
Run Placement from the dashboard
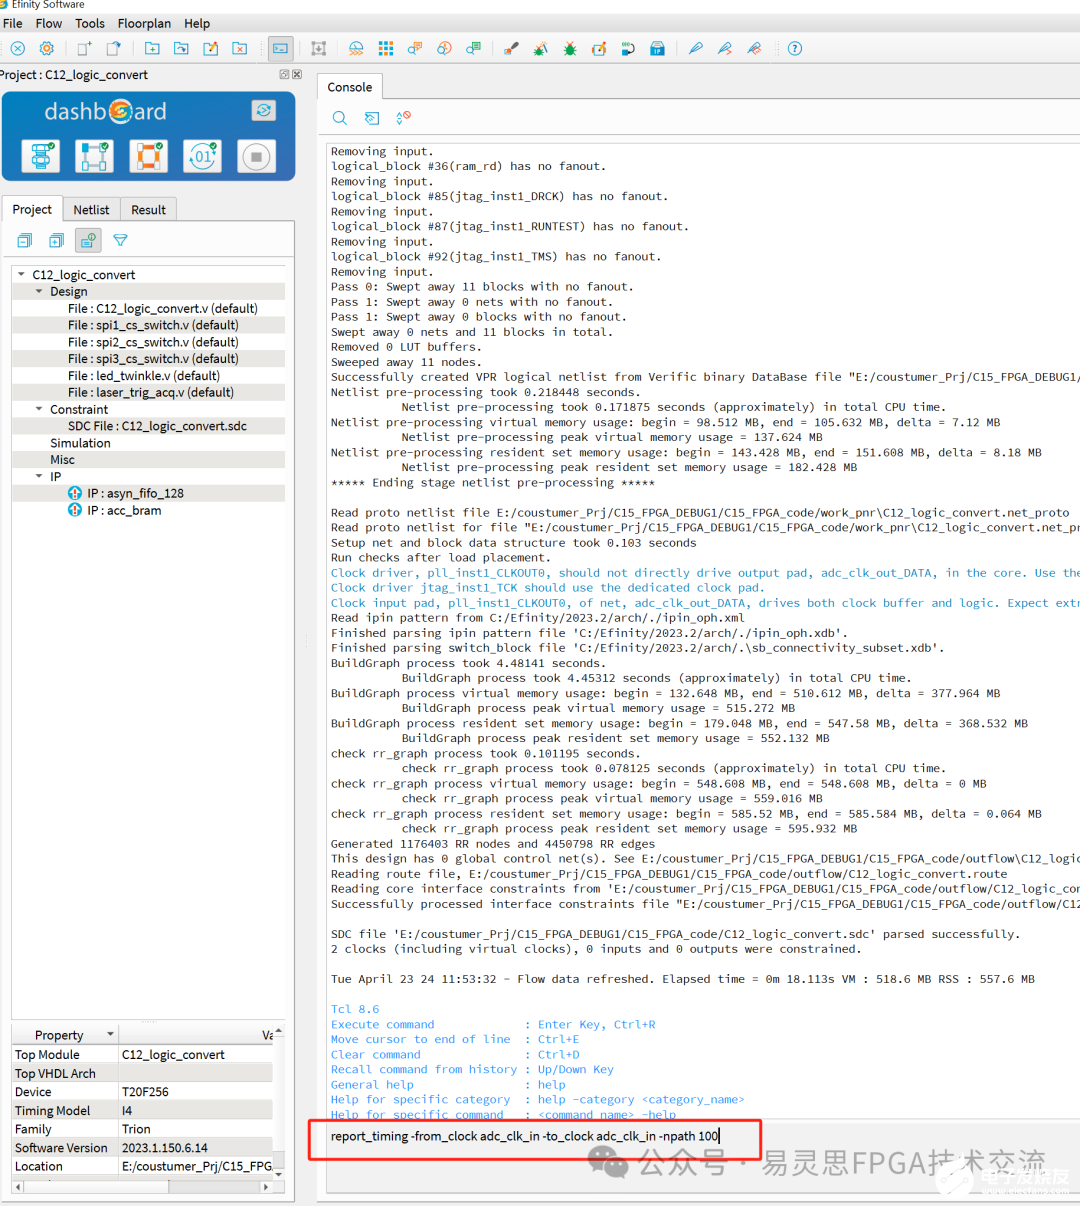[95, 156]
